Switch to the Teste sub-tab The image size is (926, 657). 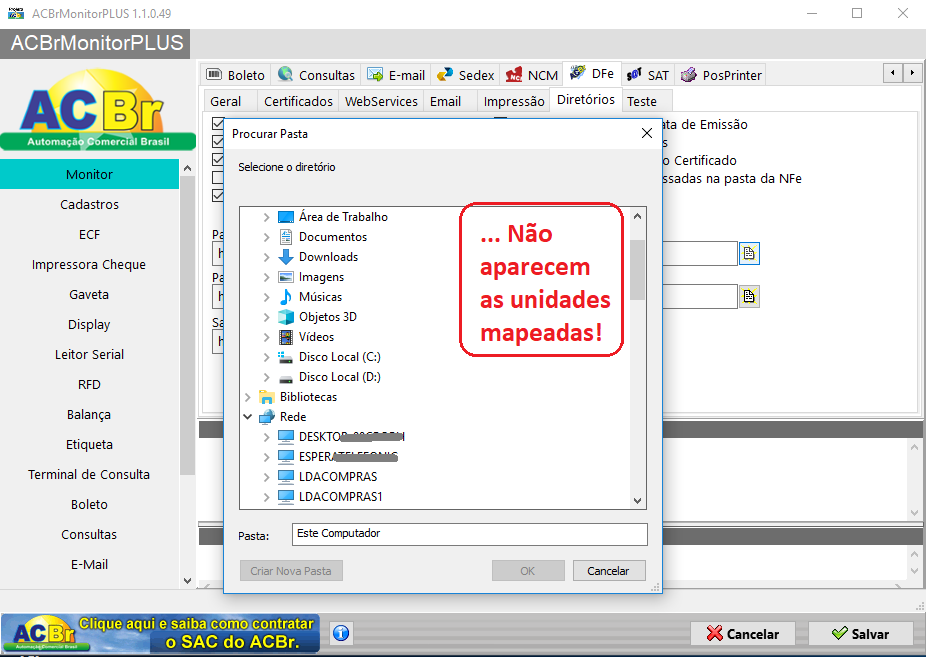tap(647, 101)
